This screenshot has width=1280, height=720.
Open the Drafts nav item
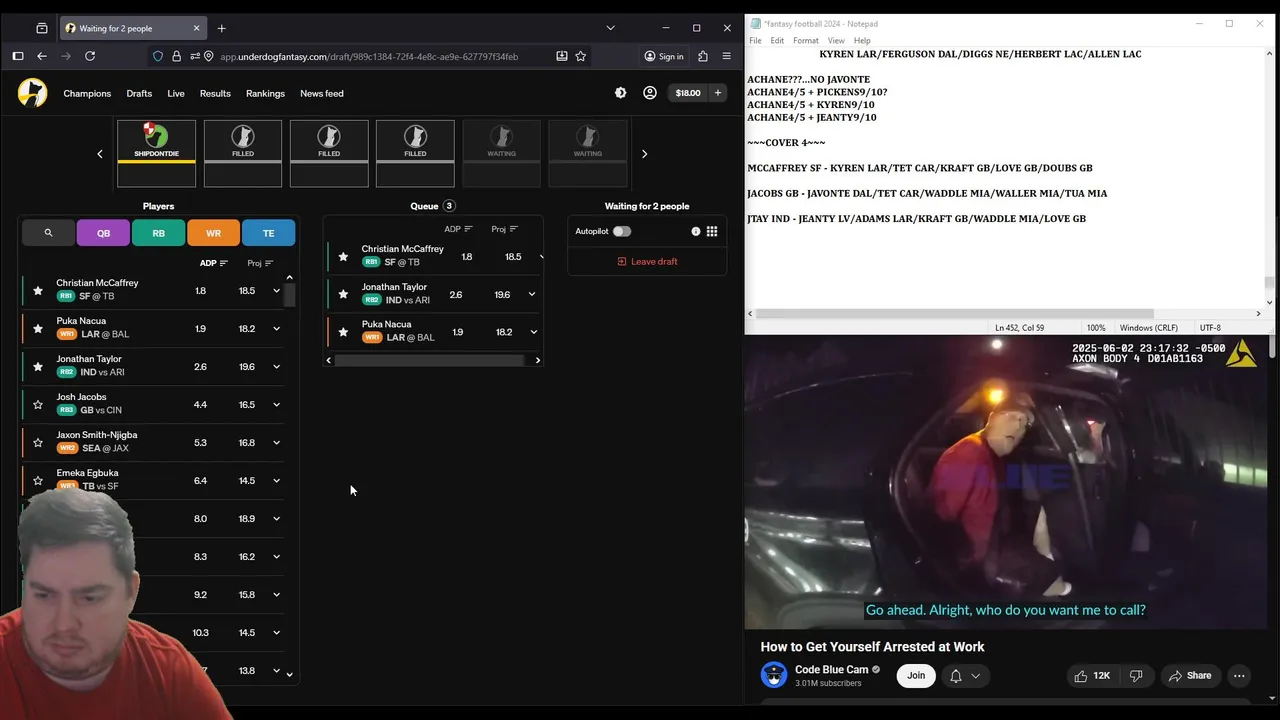(x=139, y=93)
